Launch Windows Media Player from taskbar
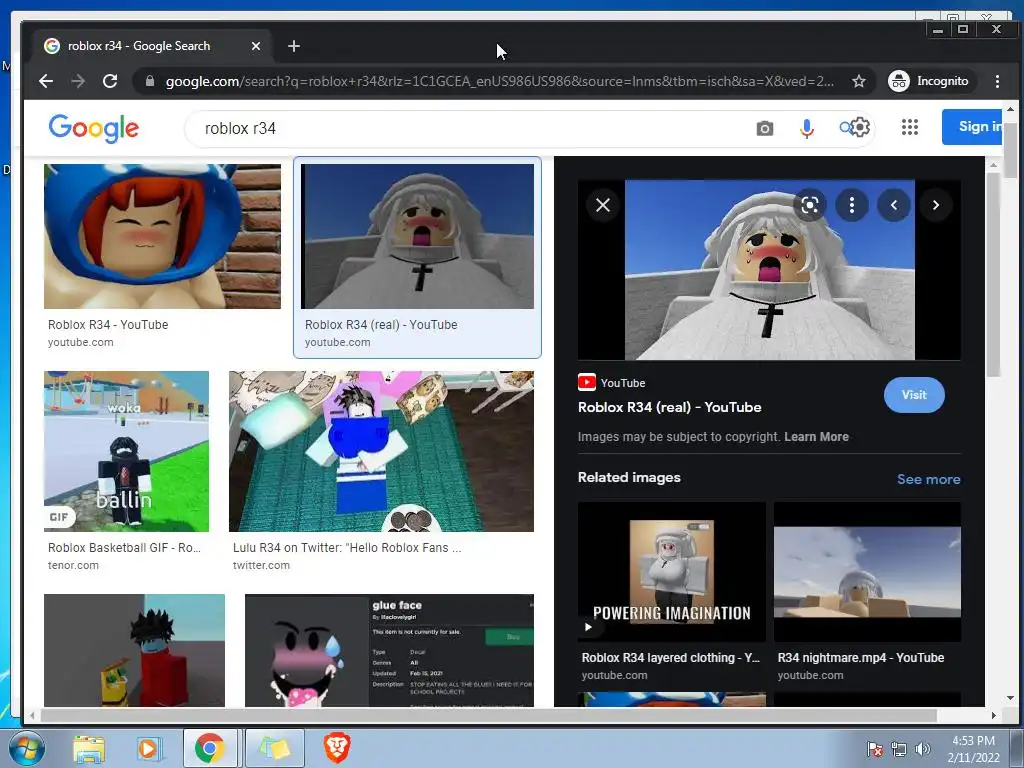The image size is (1024, 768). pyautogui.click(x=148, y=748)
